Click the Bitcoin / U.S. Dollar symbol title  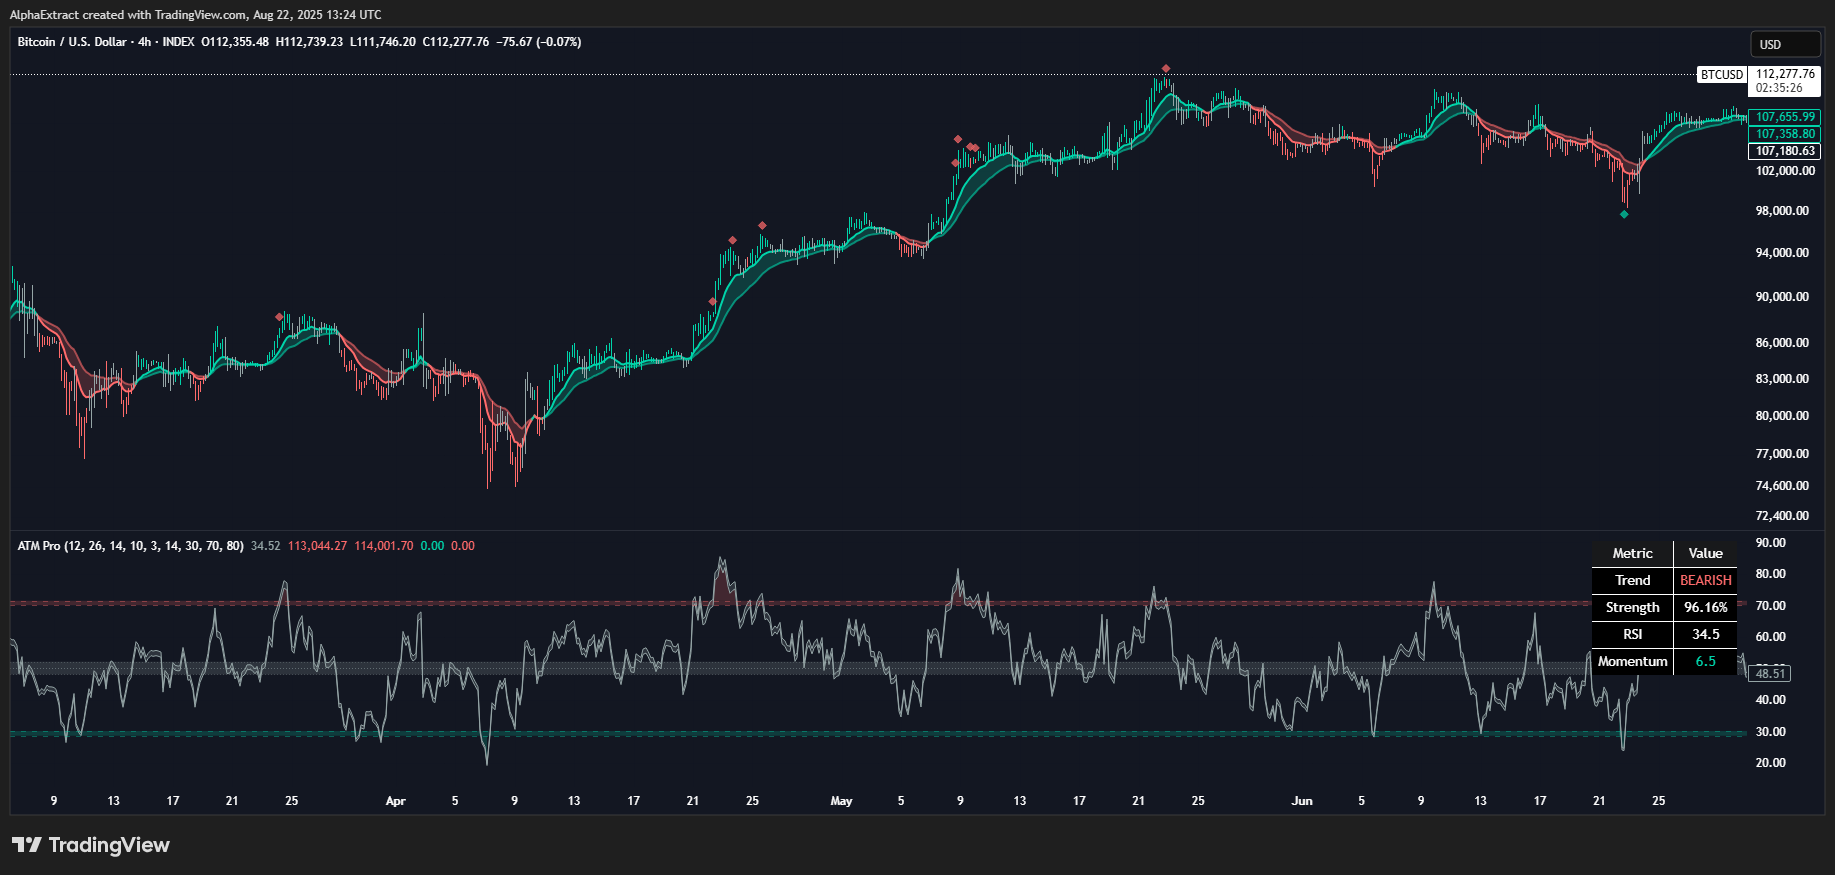click(x=72, y=42)
